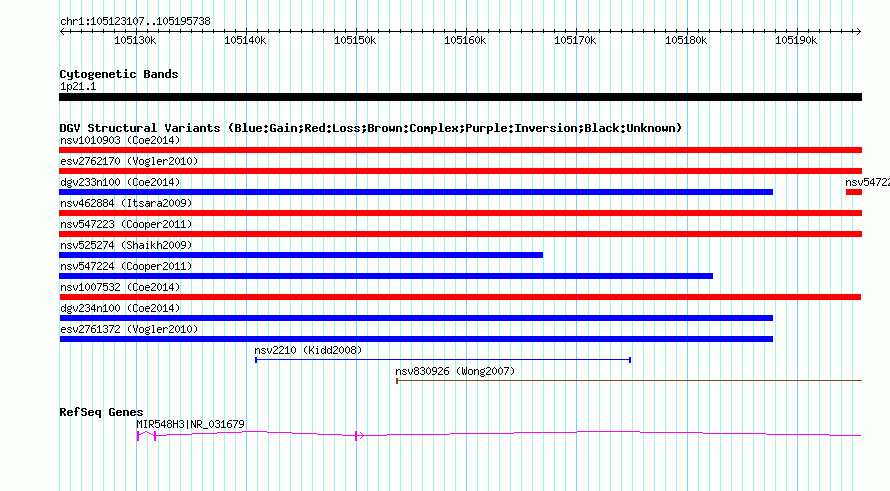Screen dimensions: 890x491
Task: Click the first MIR548H3 exon marker
Action: [x=137, y=436]
